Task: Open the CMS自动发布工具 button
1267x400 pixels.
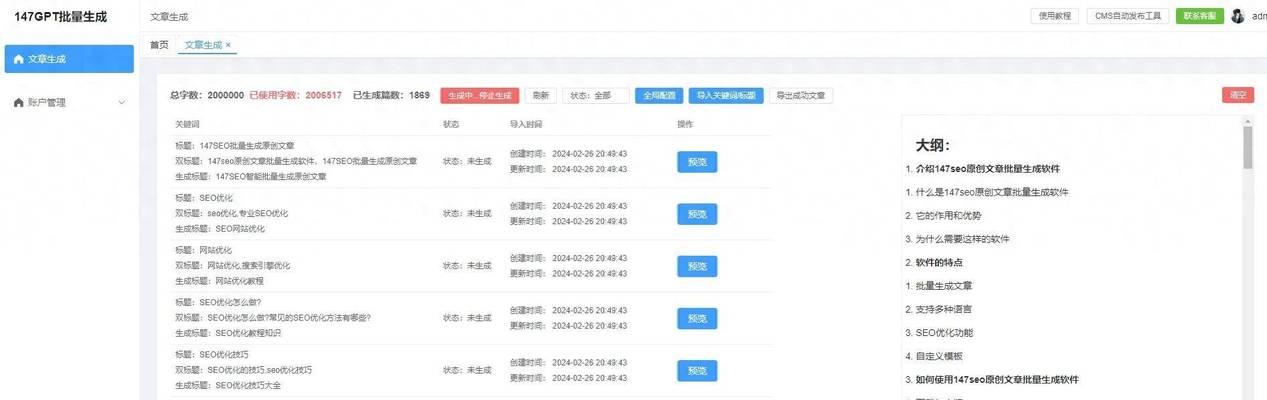Action: 1128,16
